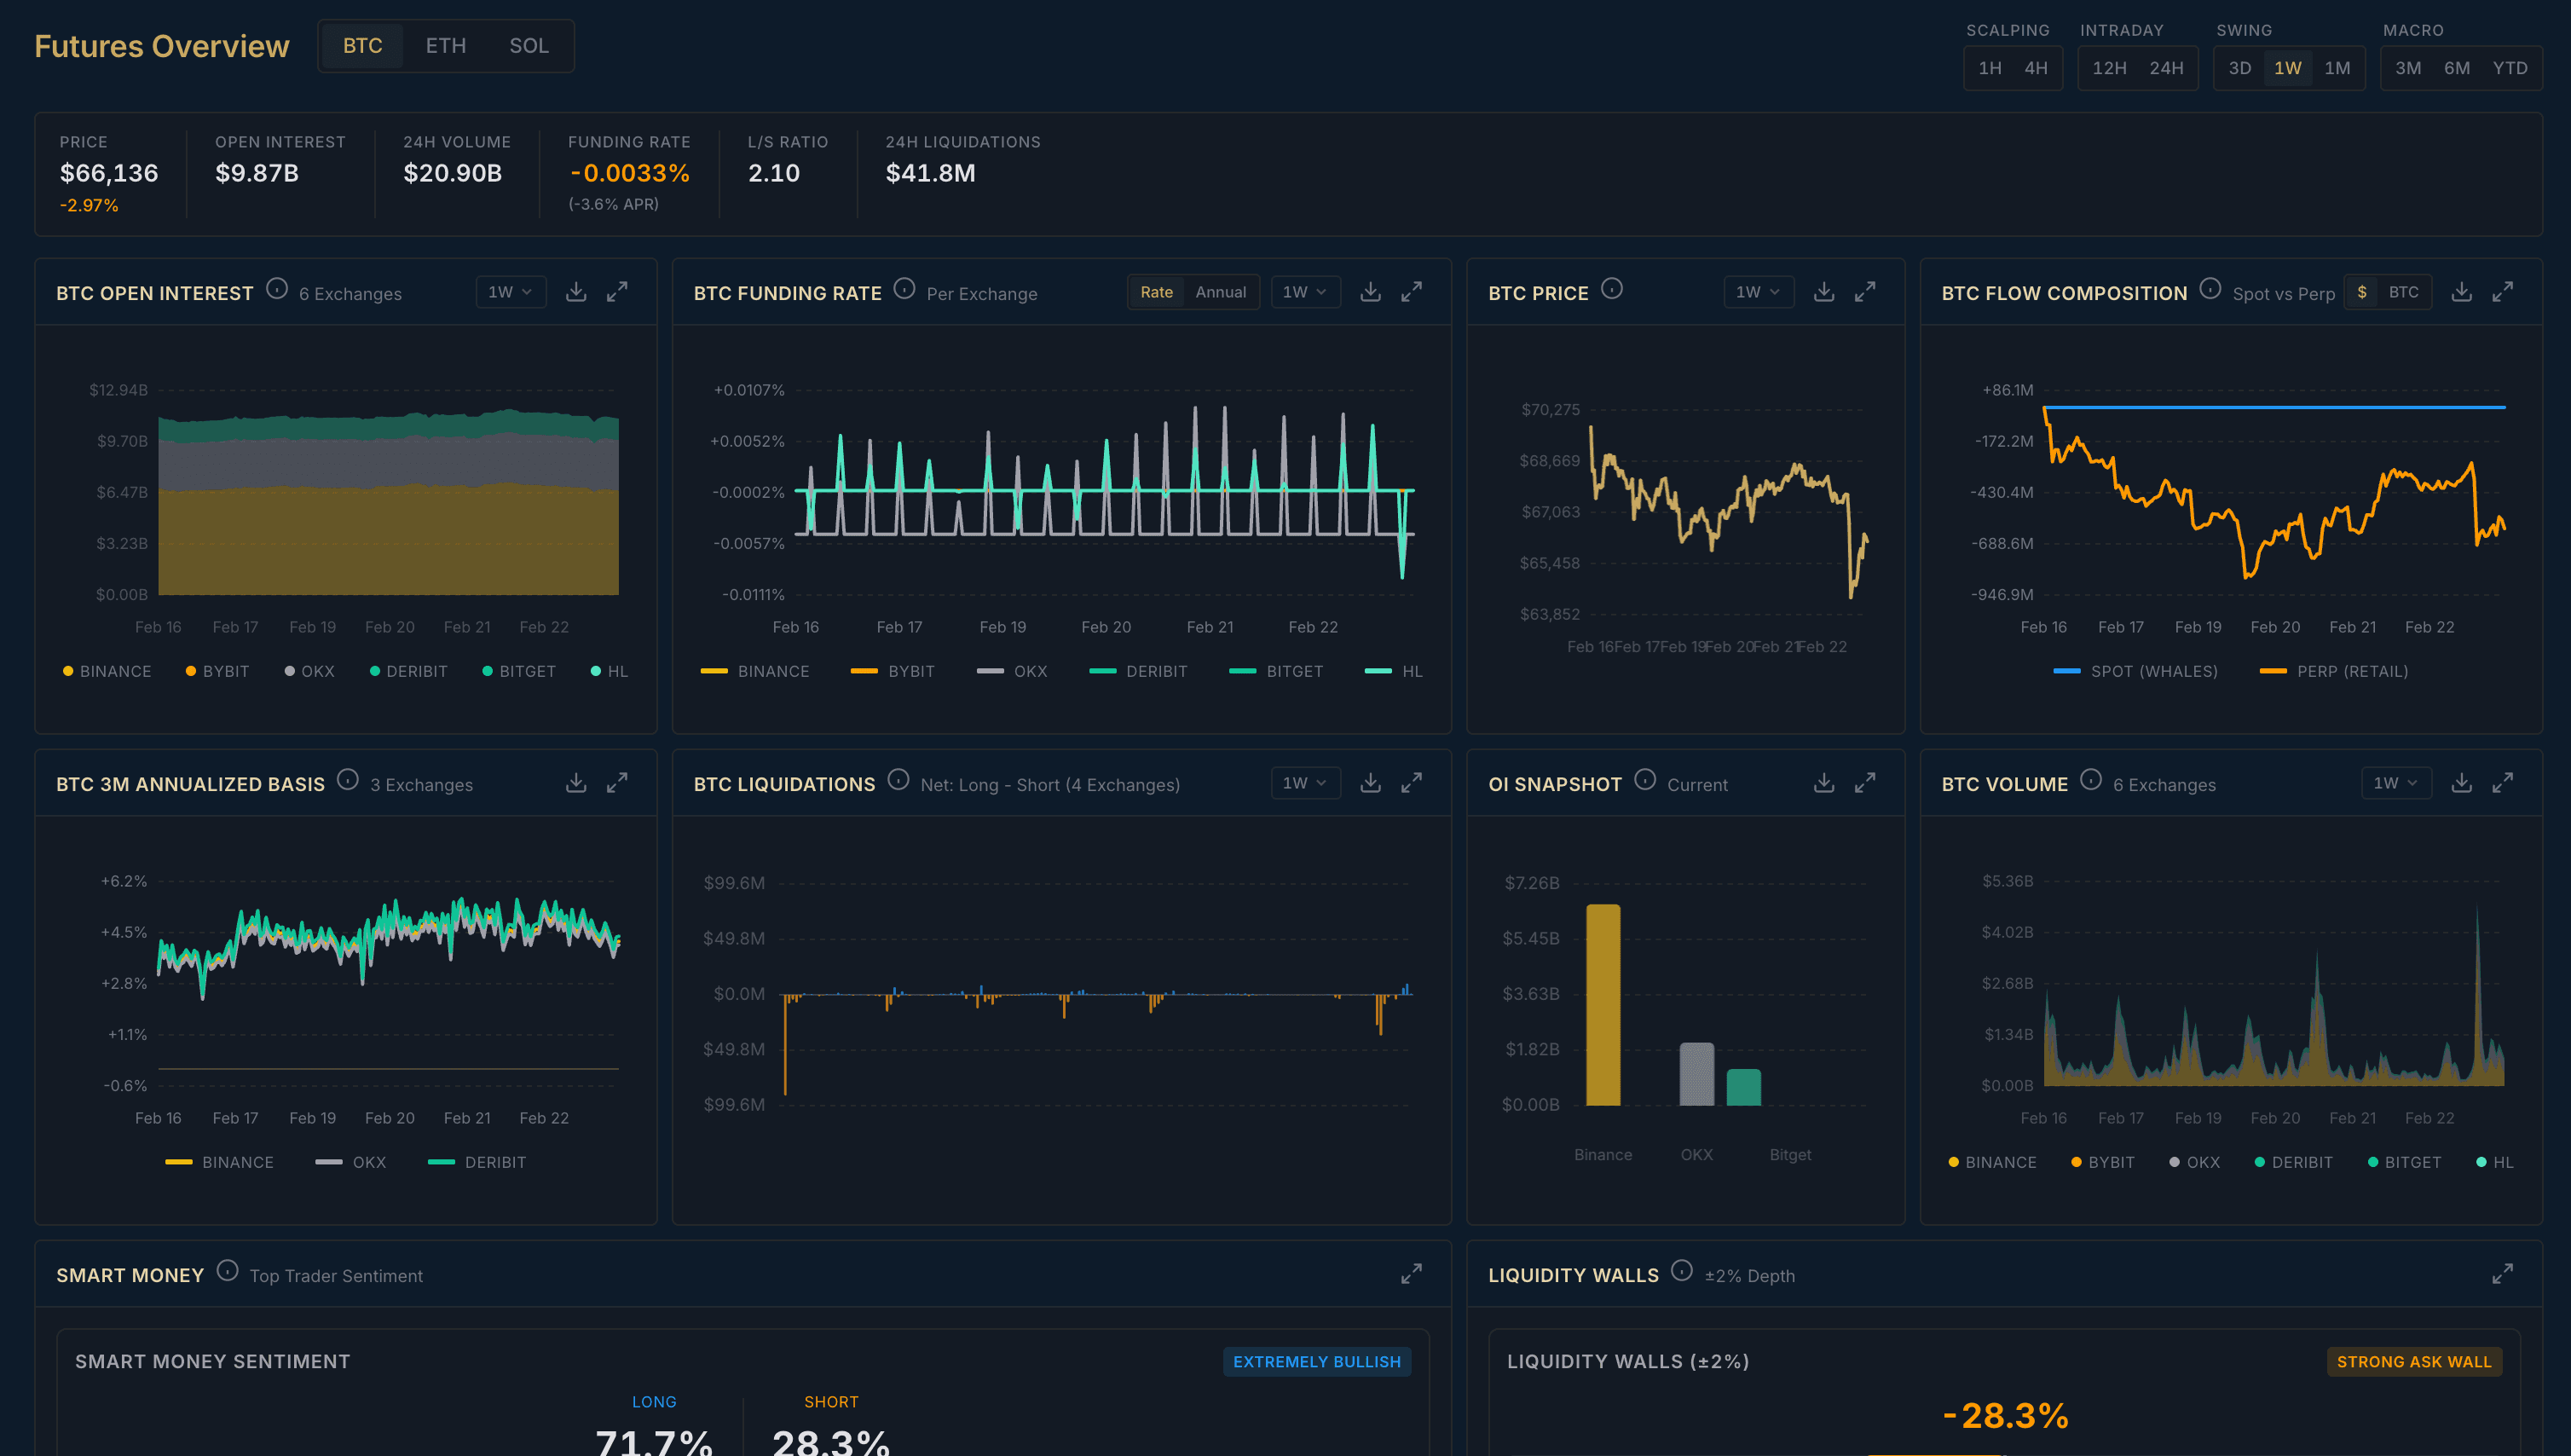
Task: Switch to the SOL futures tab
Action: (x=530, y=45)
